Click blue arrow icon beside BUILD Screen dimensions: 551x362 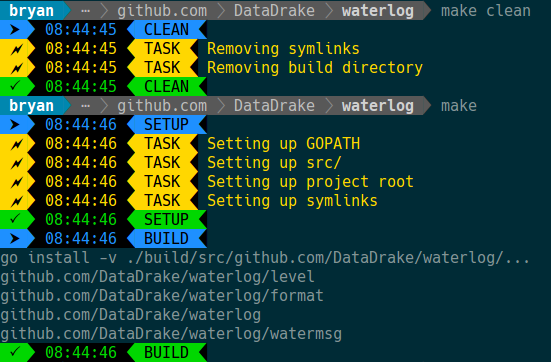coord(15,239)
